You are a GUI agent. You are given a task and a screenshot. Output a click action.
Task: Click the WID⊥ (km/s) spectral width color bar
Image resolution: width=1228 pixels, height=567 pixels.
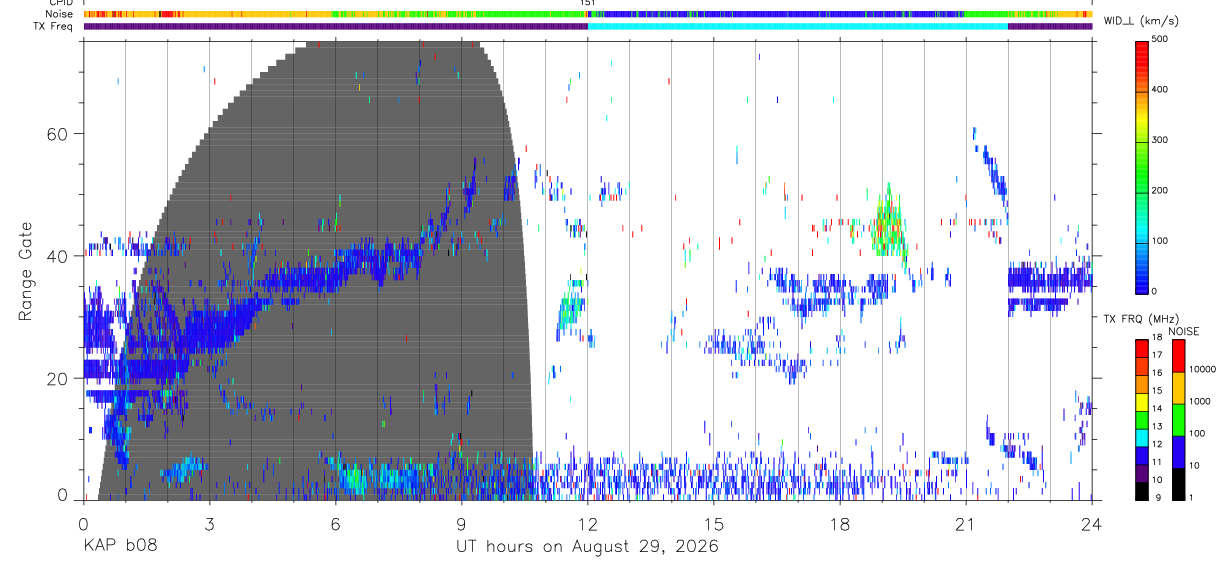point(1142,165)
